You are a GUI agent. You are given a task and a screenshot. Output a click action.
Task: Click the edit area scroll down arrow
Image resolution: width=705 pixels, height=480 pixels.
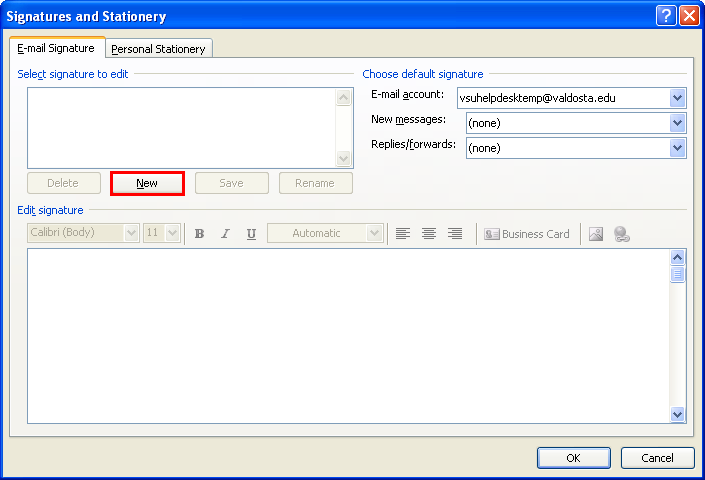(x=677, y=414)
